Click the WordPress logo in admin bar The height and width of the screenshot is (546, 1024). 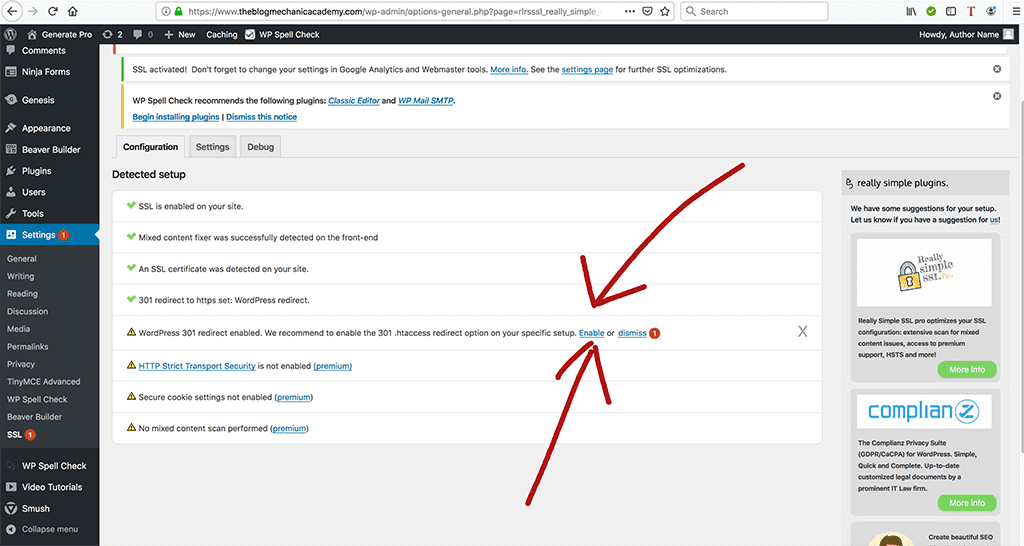coord(10,34)
